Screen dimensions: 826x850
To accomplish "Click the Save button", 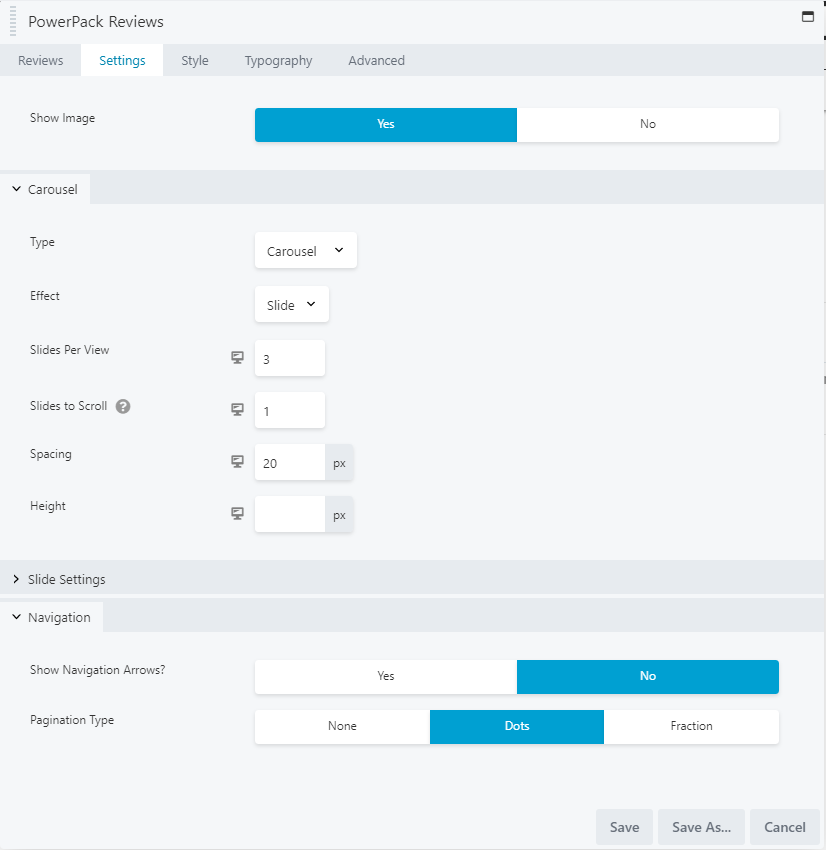I will point(624,827).
